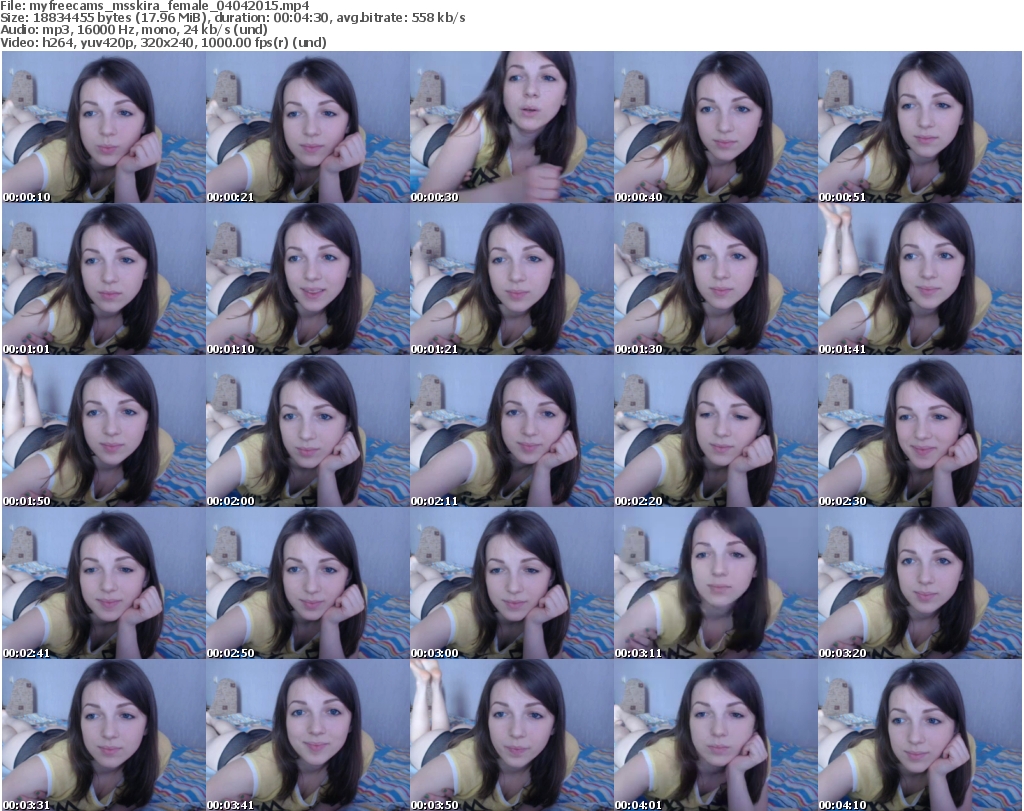Click the Size and duration info line
Screen dimensions: 1024x811
pyautogui.click(x=233, y=18)
